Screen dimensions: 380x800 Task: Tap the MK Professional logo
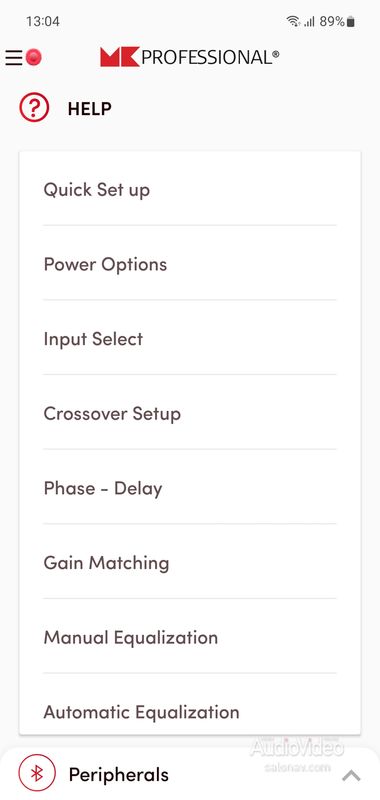point(190,57)
